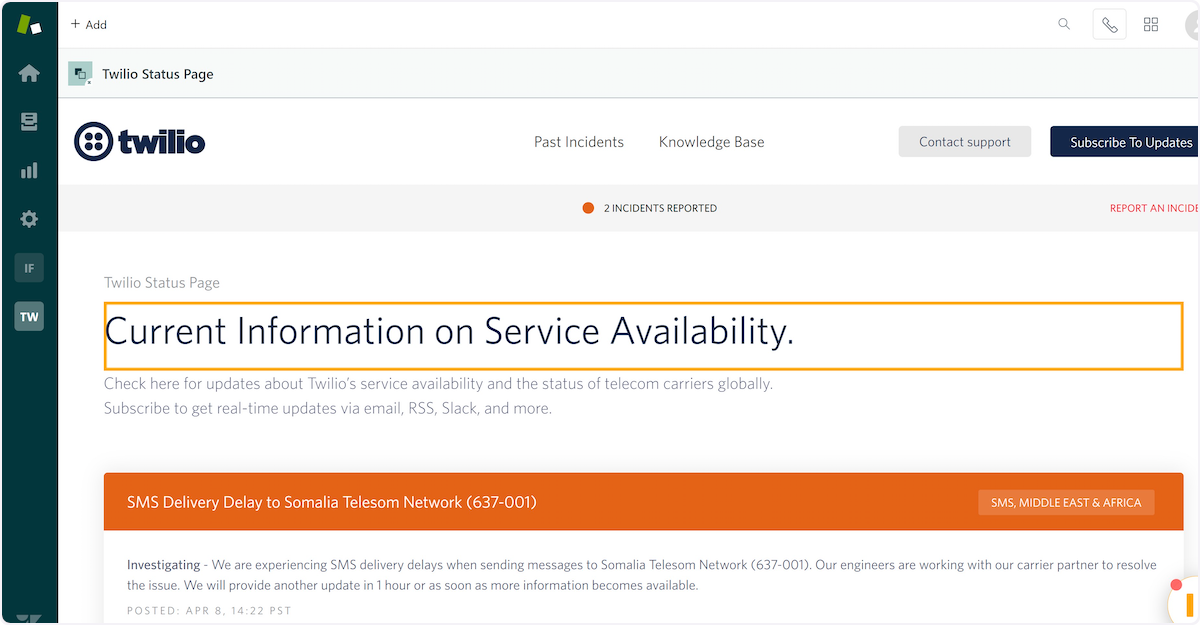Open the Views (tickets) sidebar icon
The width and height of the screenshot is (1200, 625).
pos(29,122)
